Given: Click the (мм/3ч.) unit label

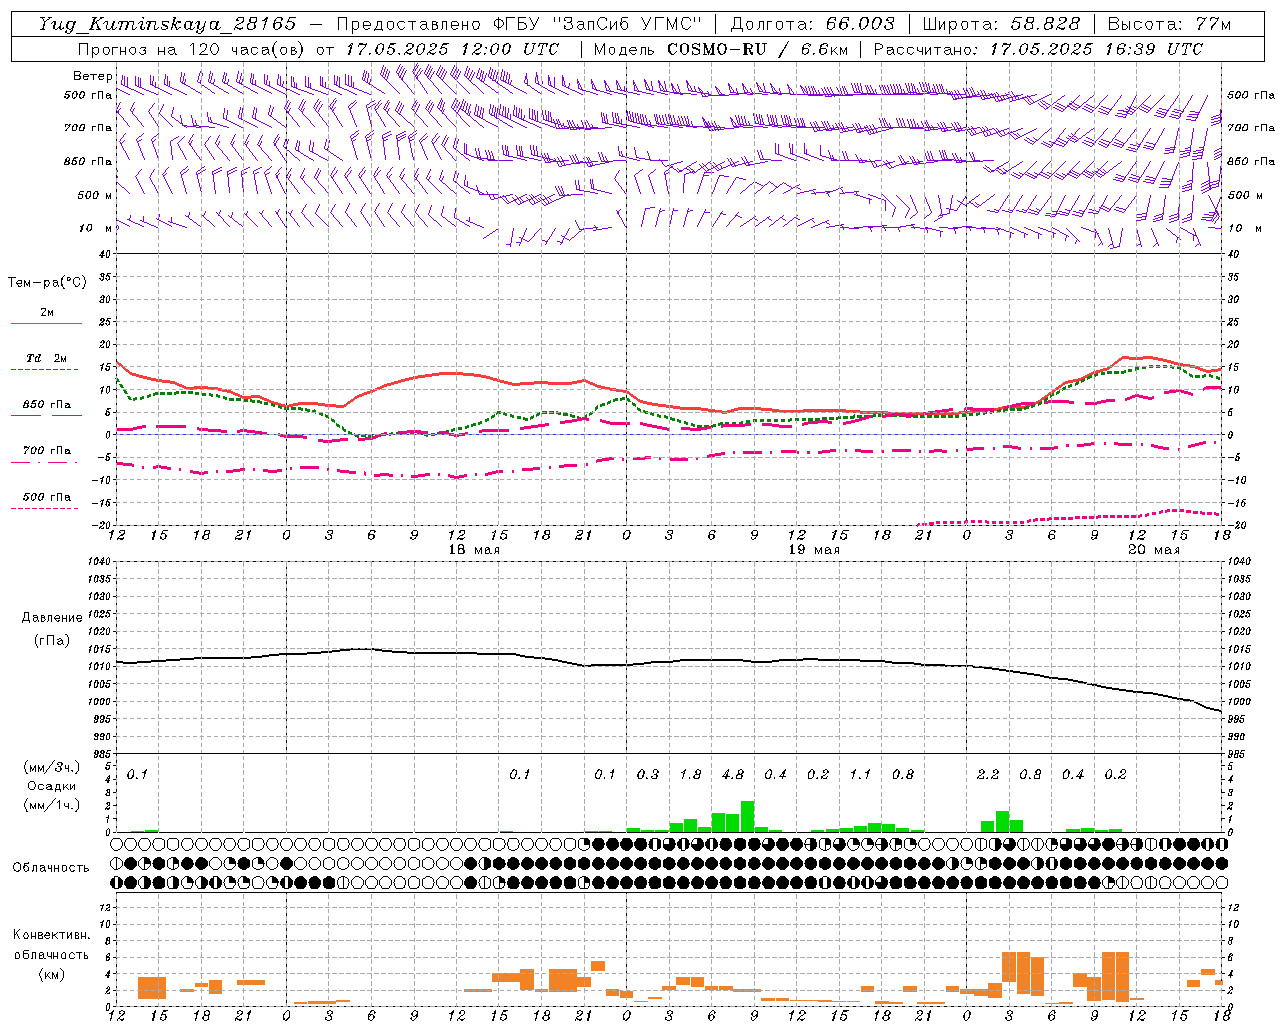Looking at the screenshot, I should (52, 767).
